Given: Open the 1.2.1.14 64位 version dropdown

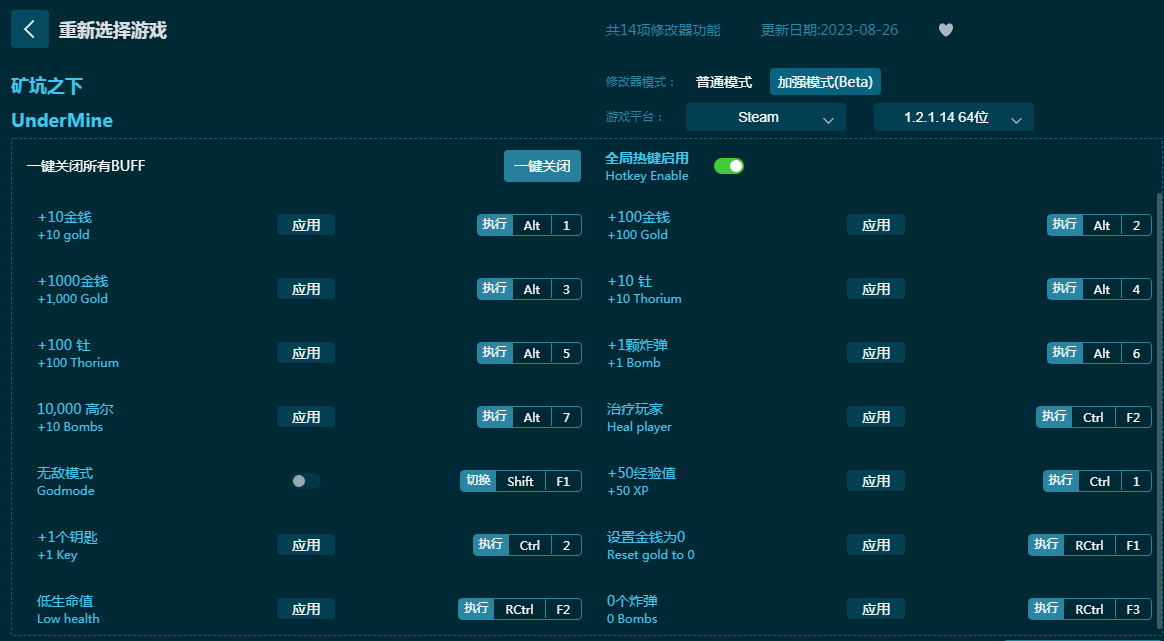Looking at the screenshot, I should 953,117.
